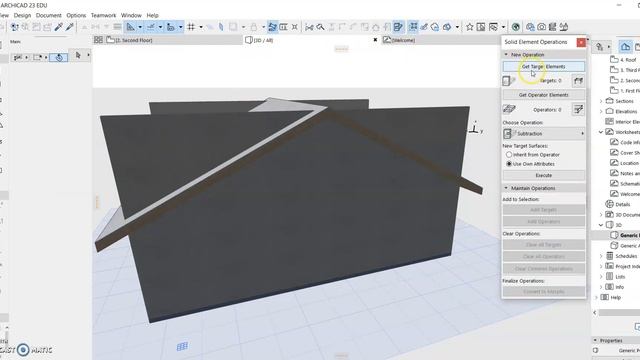The image size is (640, 360).
Task: Open the snap guides dropdown arrow
Action: coord(160,27)
